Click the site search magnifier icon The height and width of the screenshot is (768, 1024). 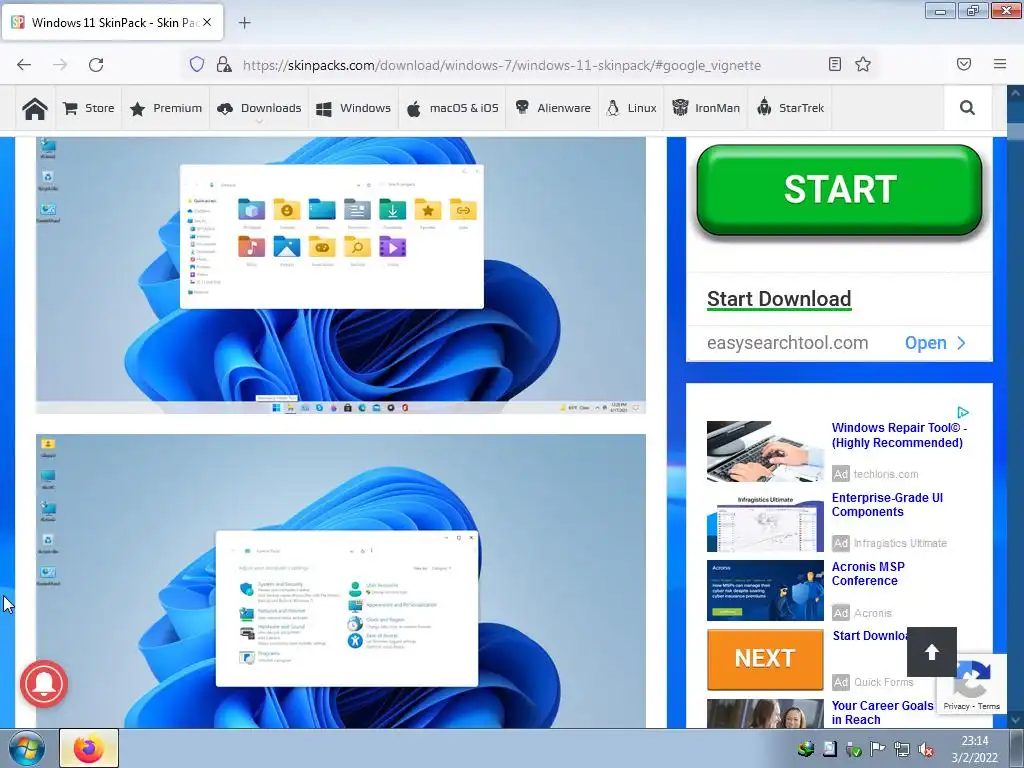coord(967,108)
